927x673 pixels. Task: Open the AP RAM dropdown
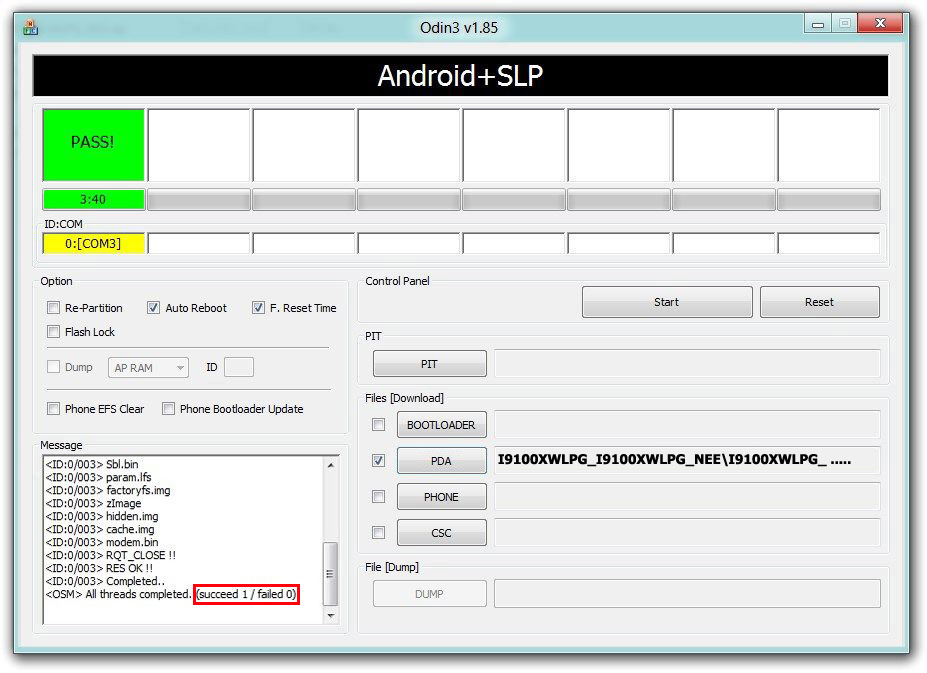(x=148, y=368)
